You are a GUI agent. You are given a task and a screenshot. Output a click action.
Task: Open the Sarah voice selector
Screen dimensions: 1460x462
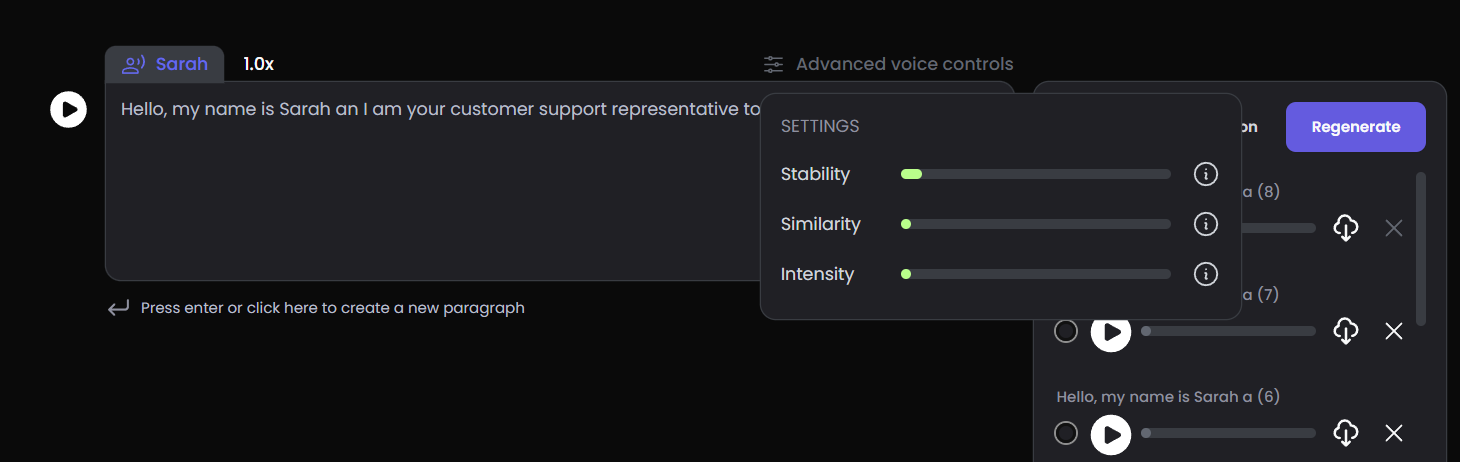pyautogui.click(x=165, y=64)
